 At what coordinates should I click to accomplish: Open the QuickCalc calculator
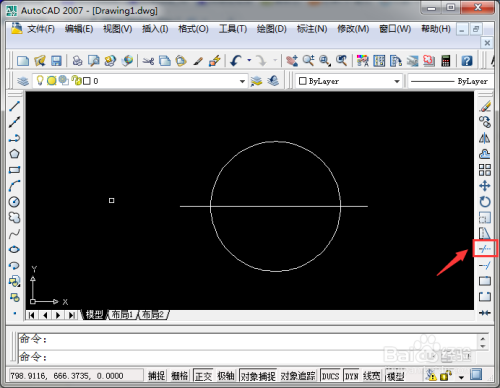click(x=446, y=61)
